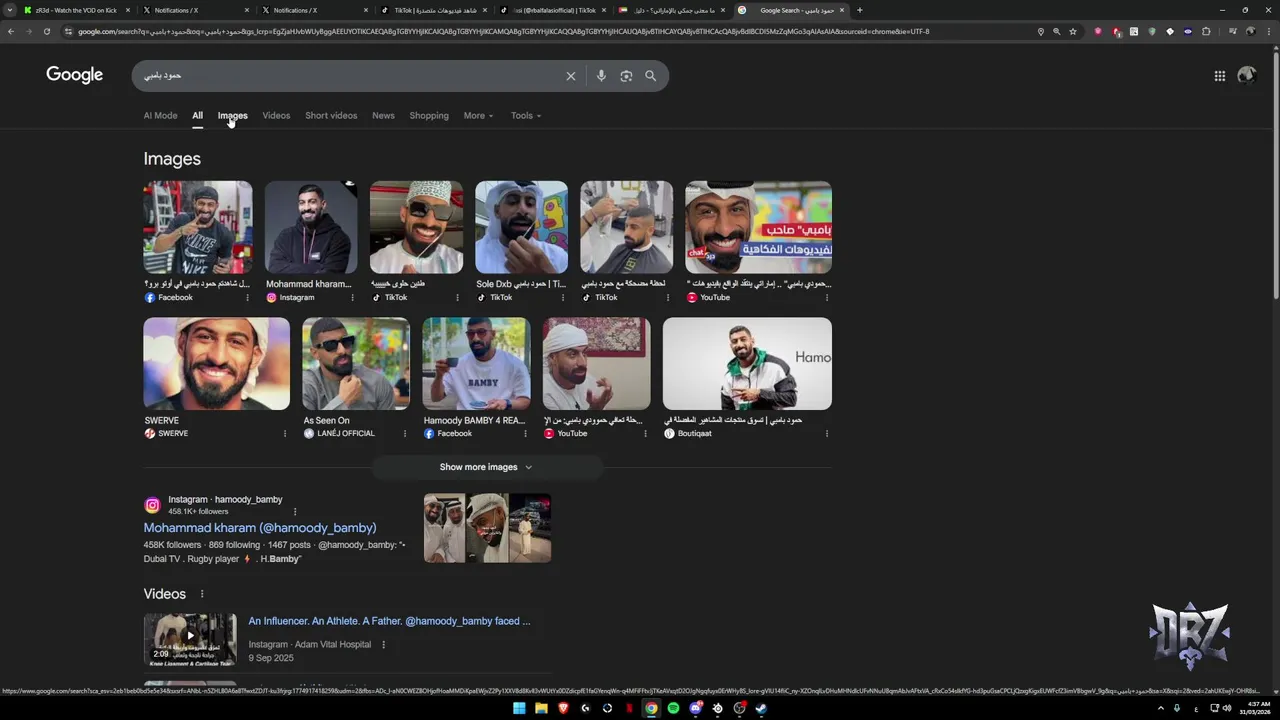This screenshot has width=1280, height=720.
Task: Switch to AI Mode tab
Action: tap(160, 115)
